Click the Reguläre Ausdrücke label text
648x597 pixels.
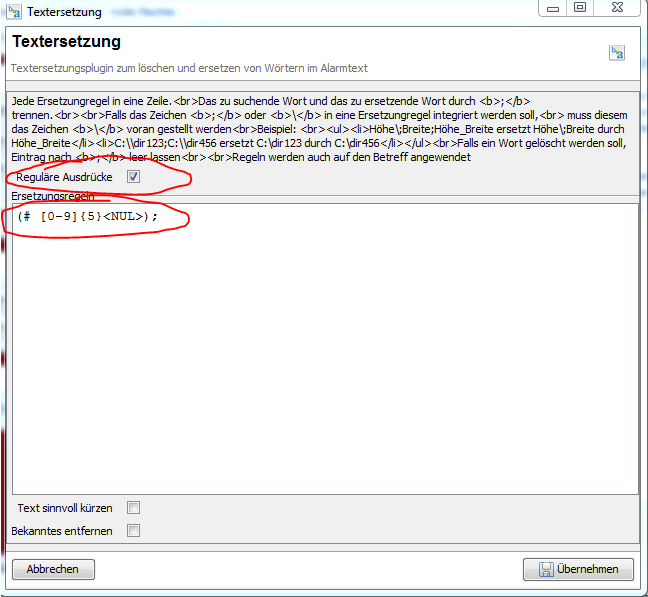[x=65, y=177]
